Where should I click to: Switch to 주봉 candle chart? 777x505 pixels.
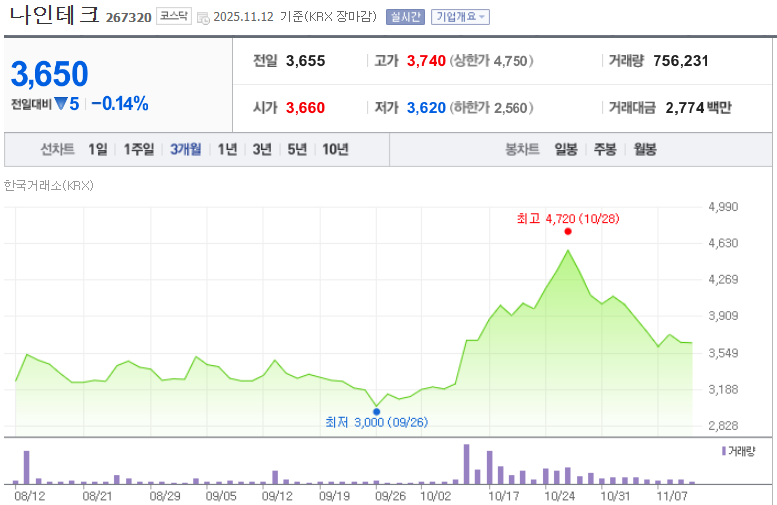tap(605, 149)
